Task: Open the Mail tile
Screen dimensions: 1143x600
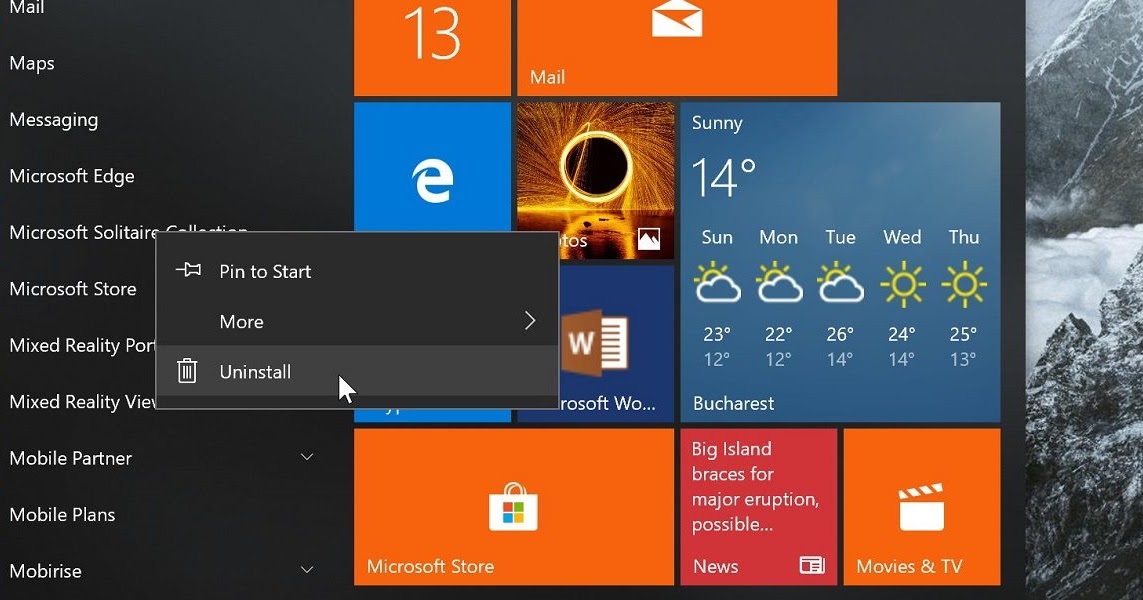Action: point(676,45)
